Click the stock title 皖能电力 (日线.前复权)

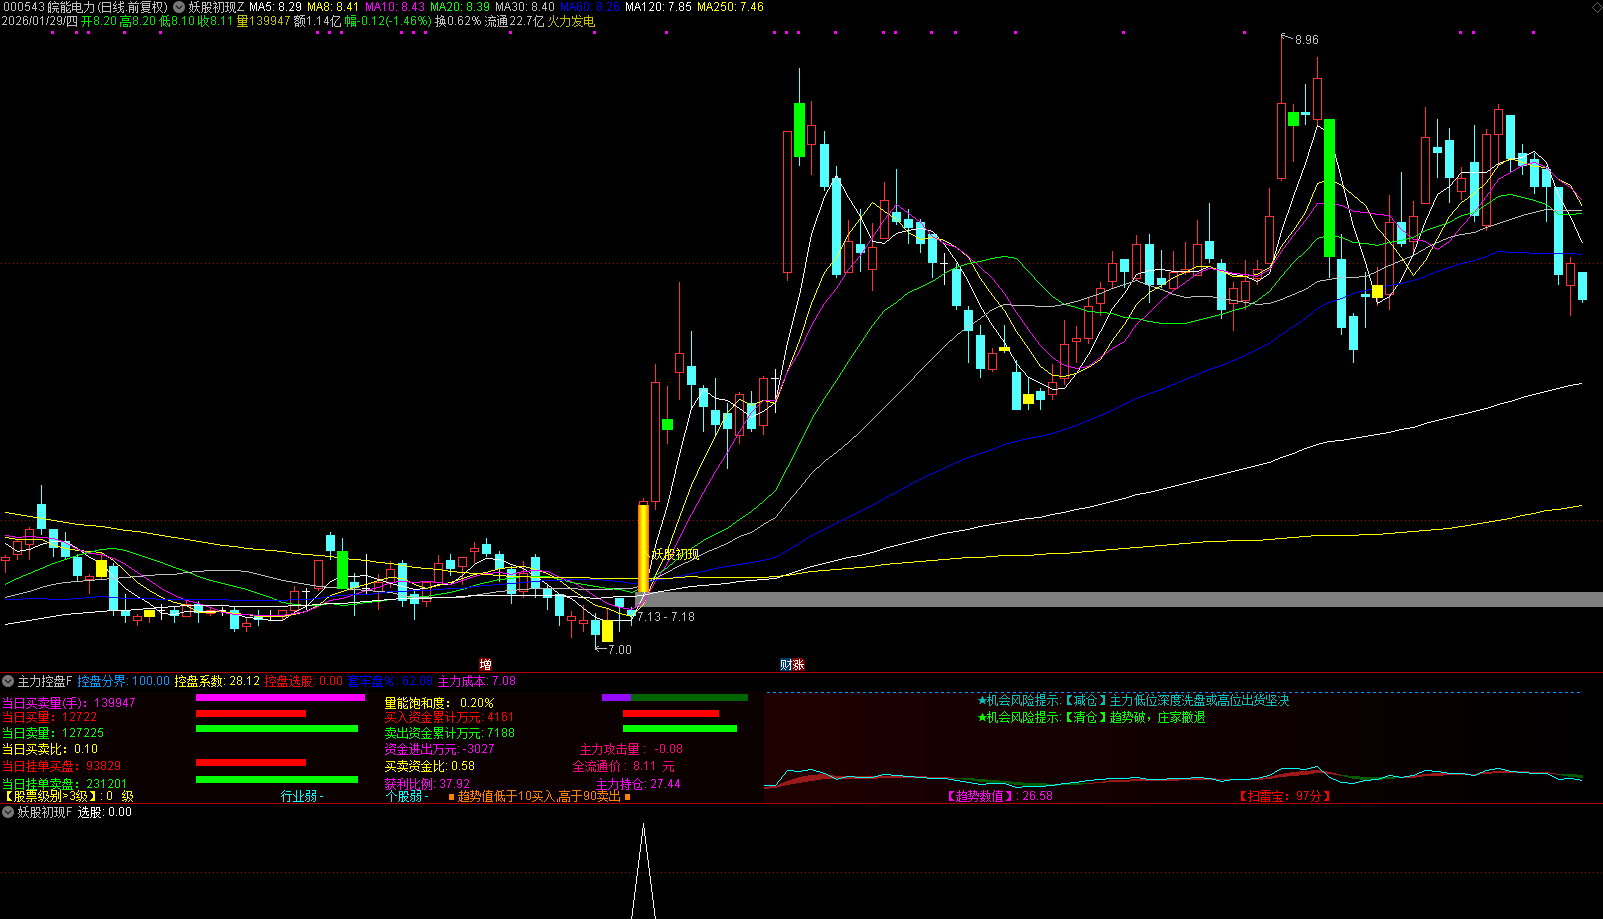tap(108, 7)
